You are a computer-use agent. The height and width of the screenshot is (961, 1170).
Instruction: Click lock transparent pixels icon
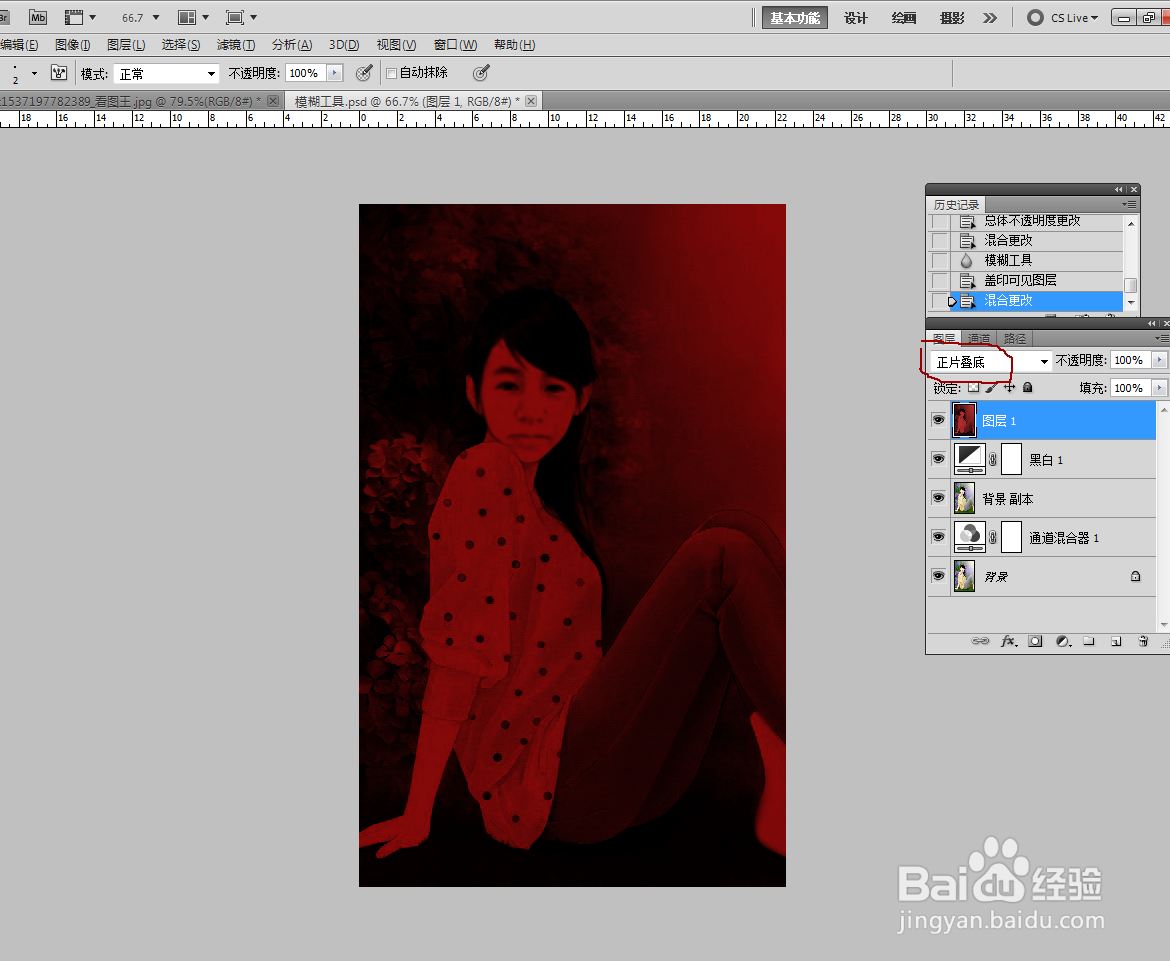point(973,387)
